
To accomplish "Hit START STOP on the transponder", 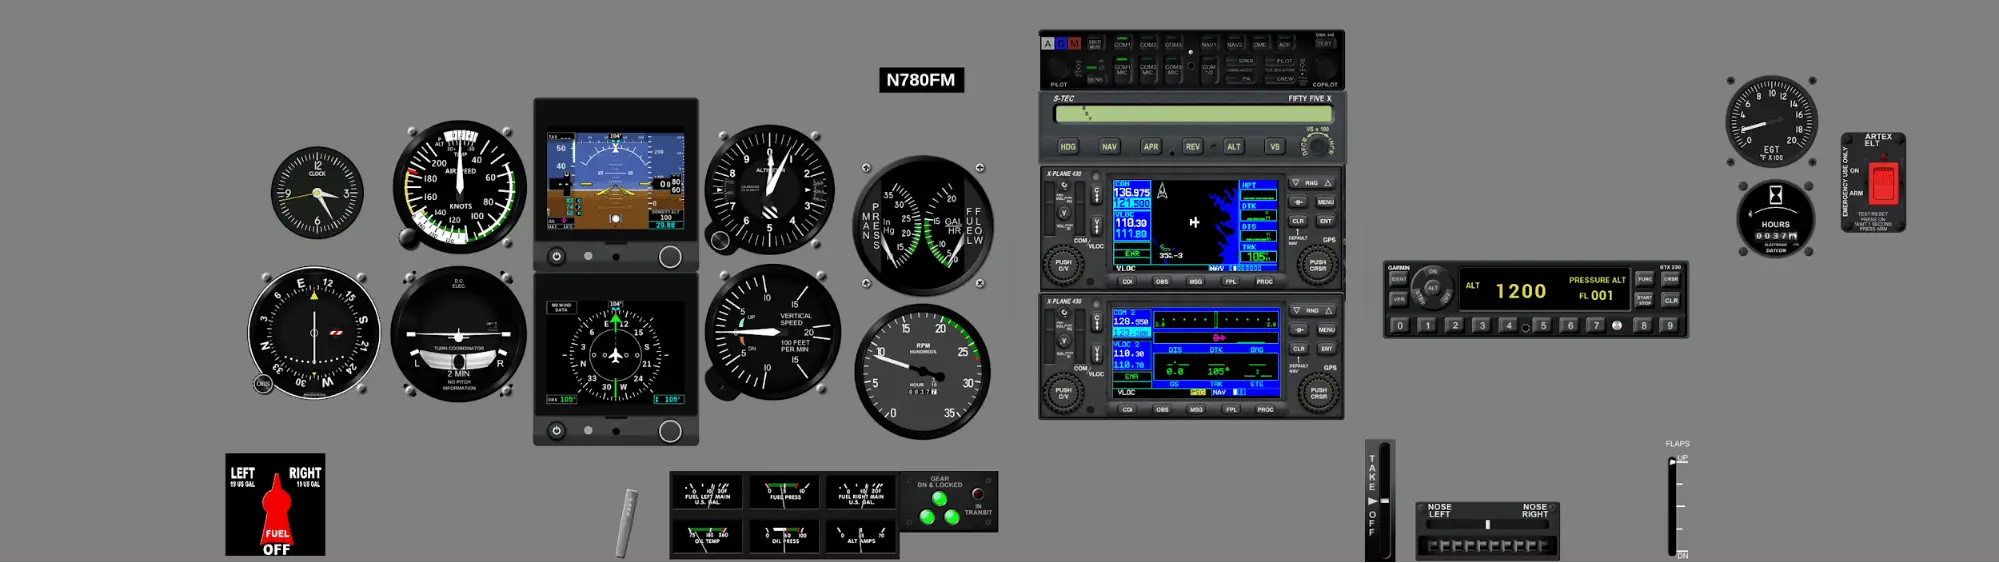I will tap(1645, 300).
